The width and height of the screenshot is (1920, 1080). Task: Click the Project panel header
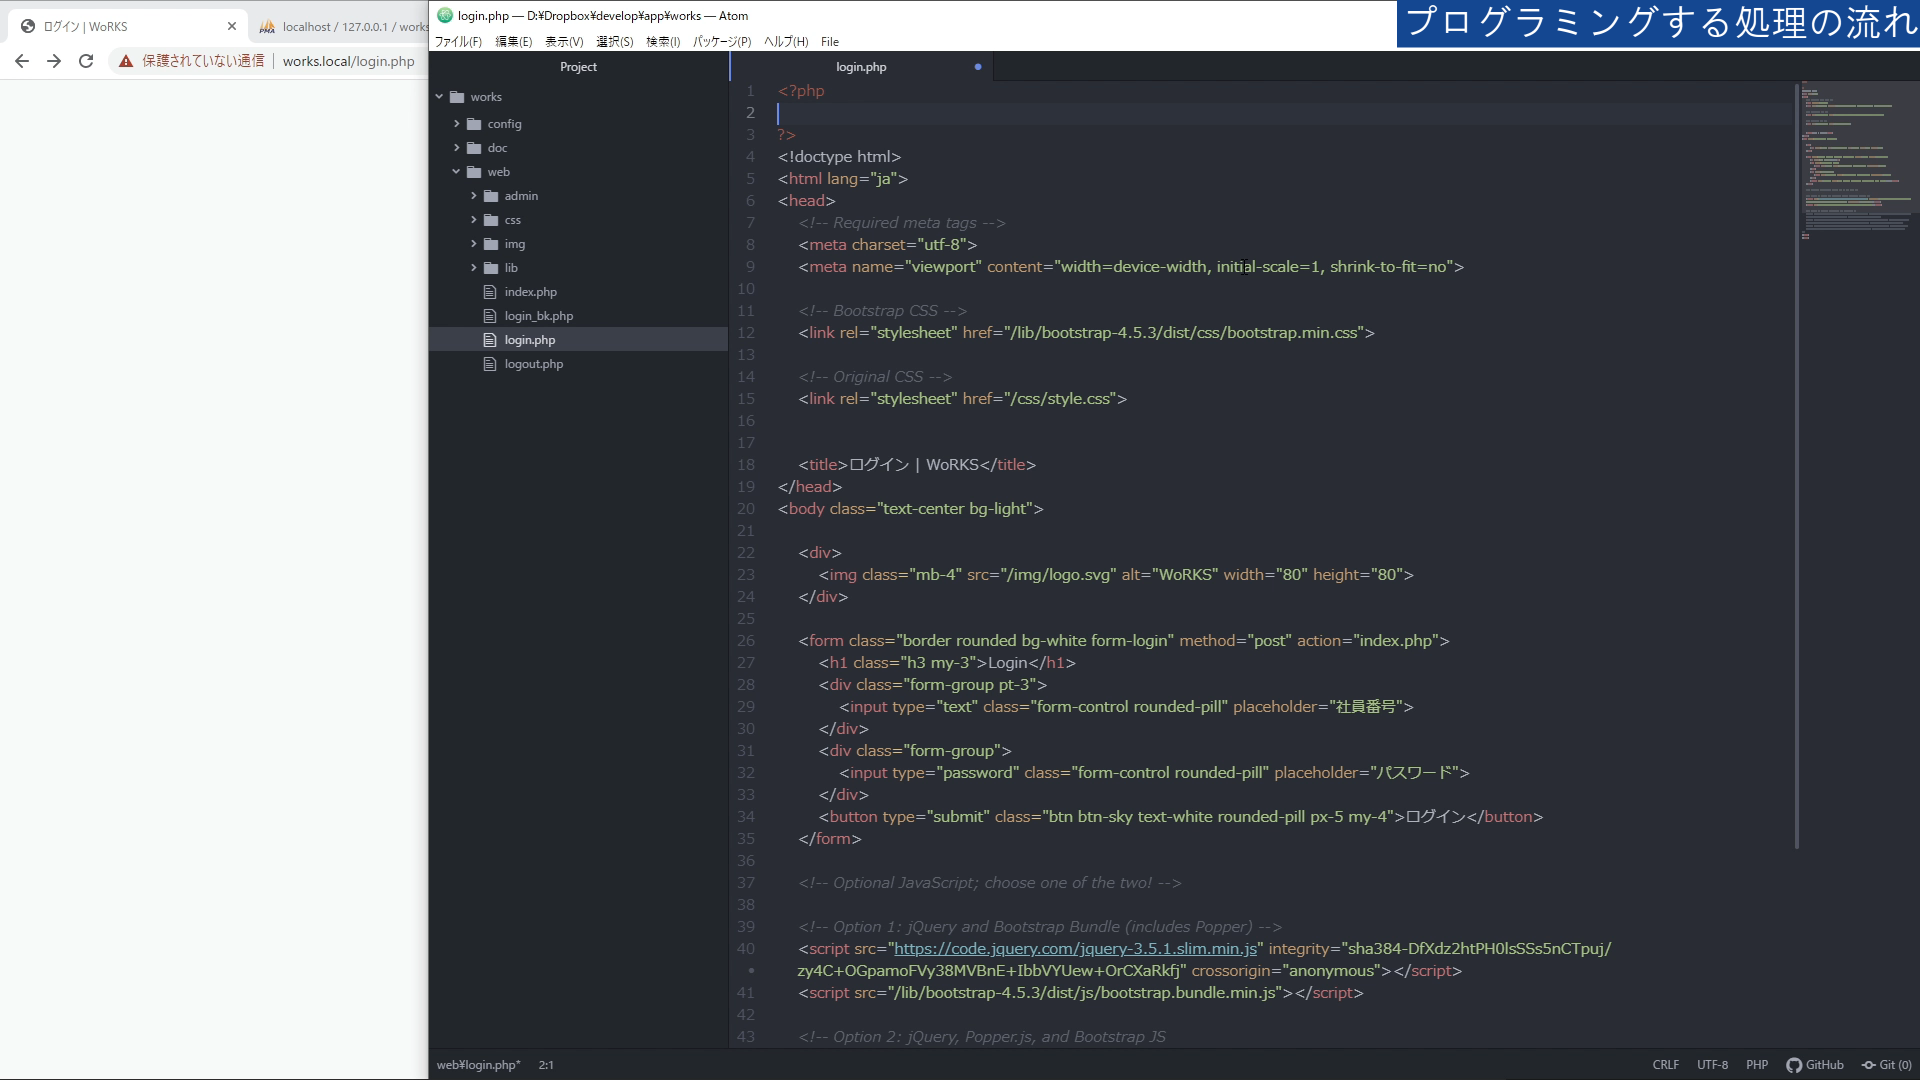coord(578,67)
